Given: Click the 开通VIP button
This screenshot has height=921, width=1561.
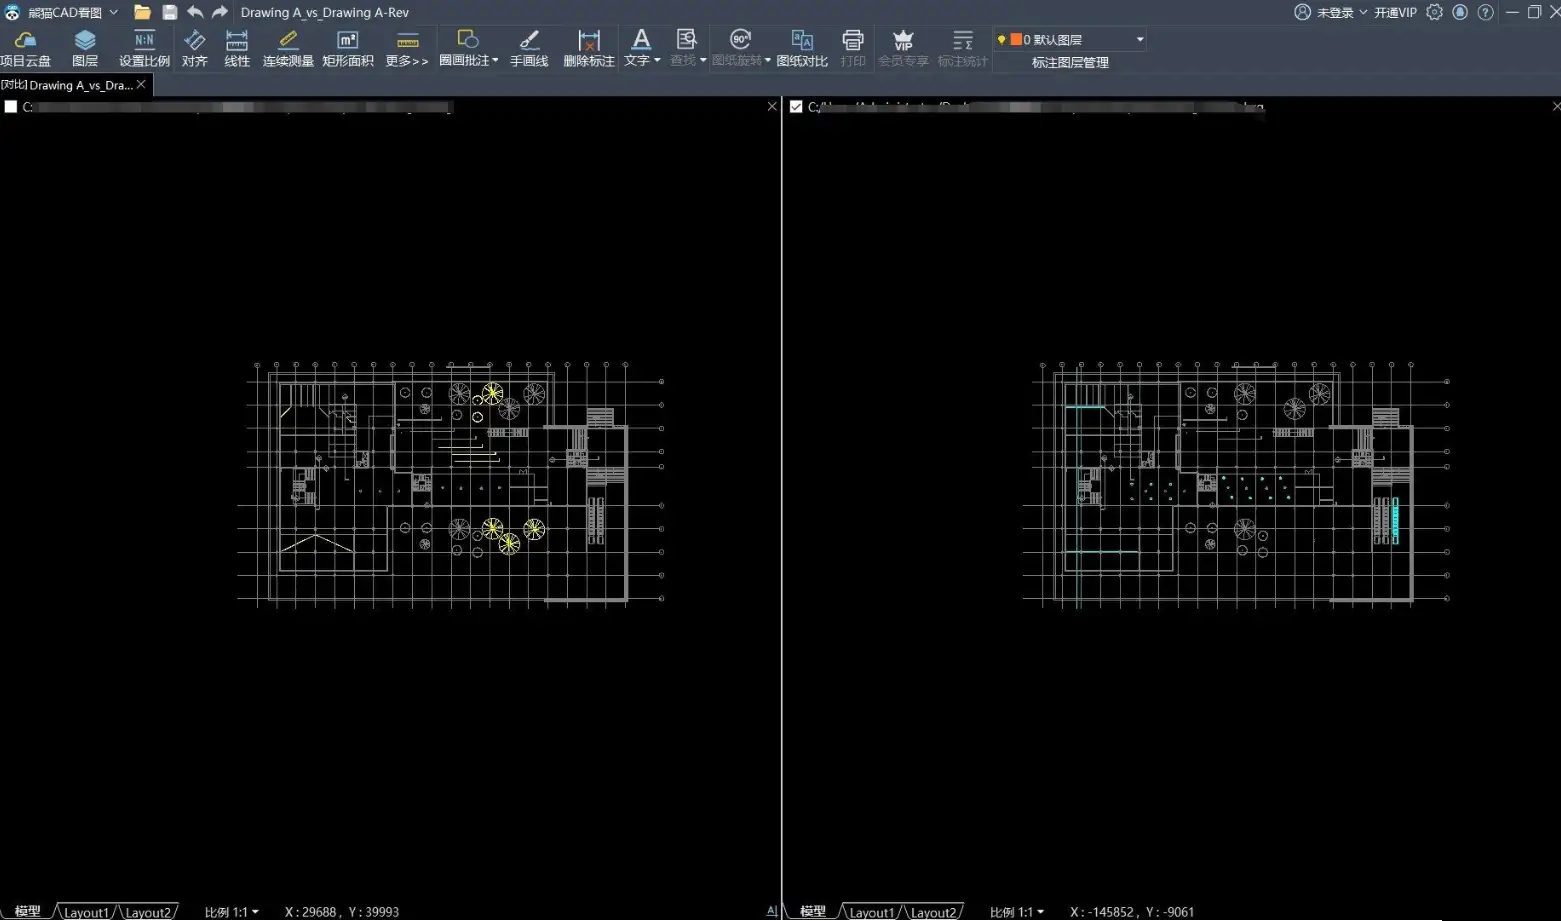Looking at the screenshot, I should (x=1395, y=13).
